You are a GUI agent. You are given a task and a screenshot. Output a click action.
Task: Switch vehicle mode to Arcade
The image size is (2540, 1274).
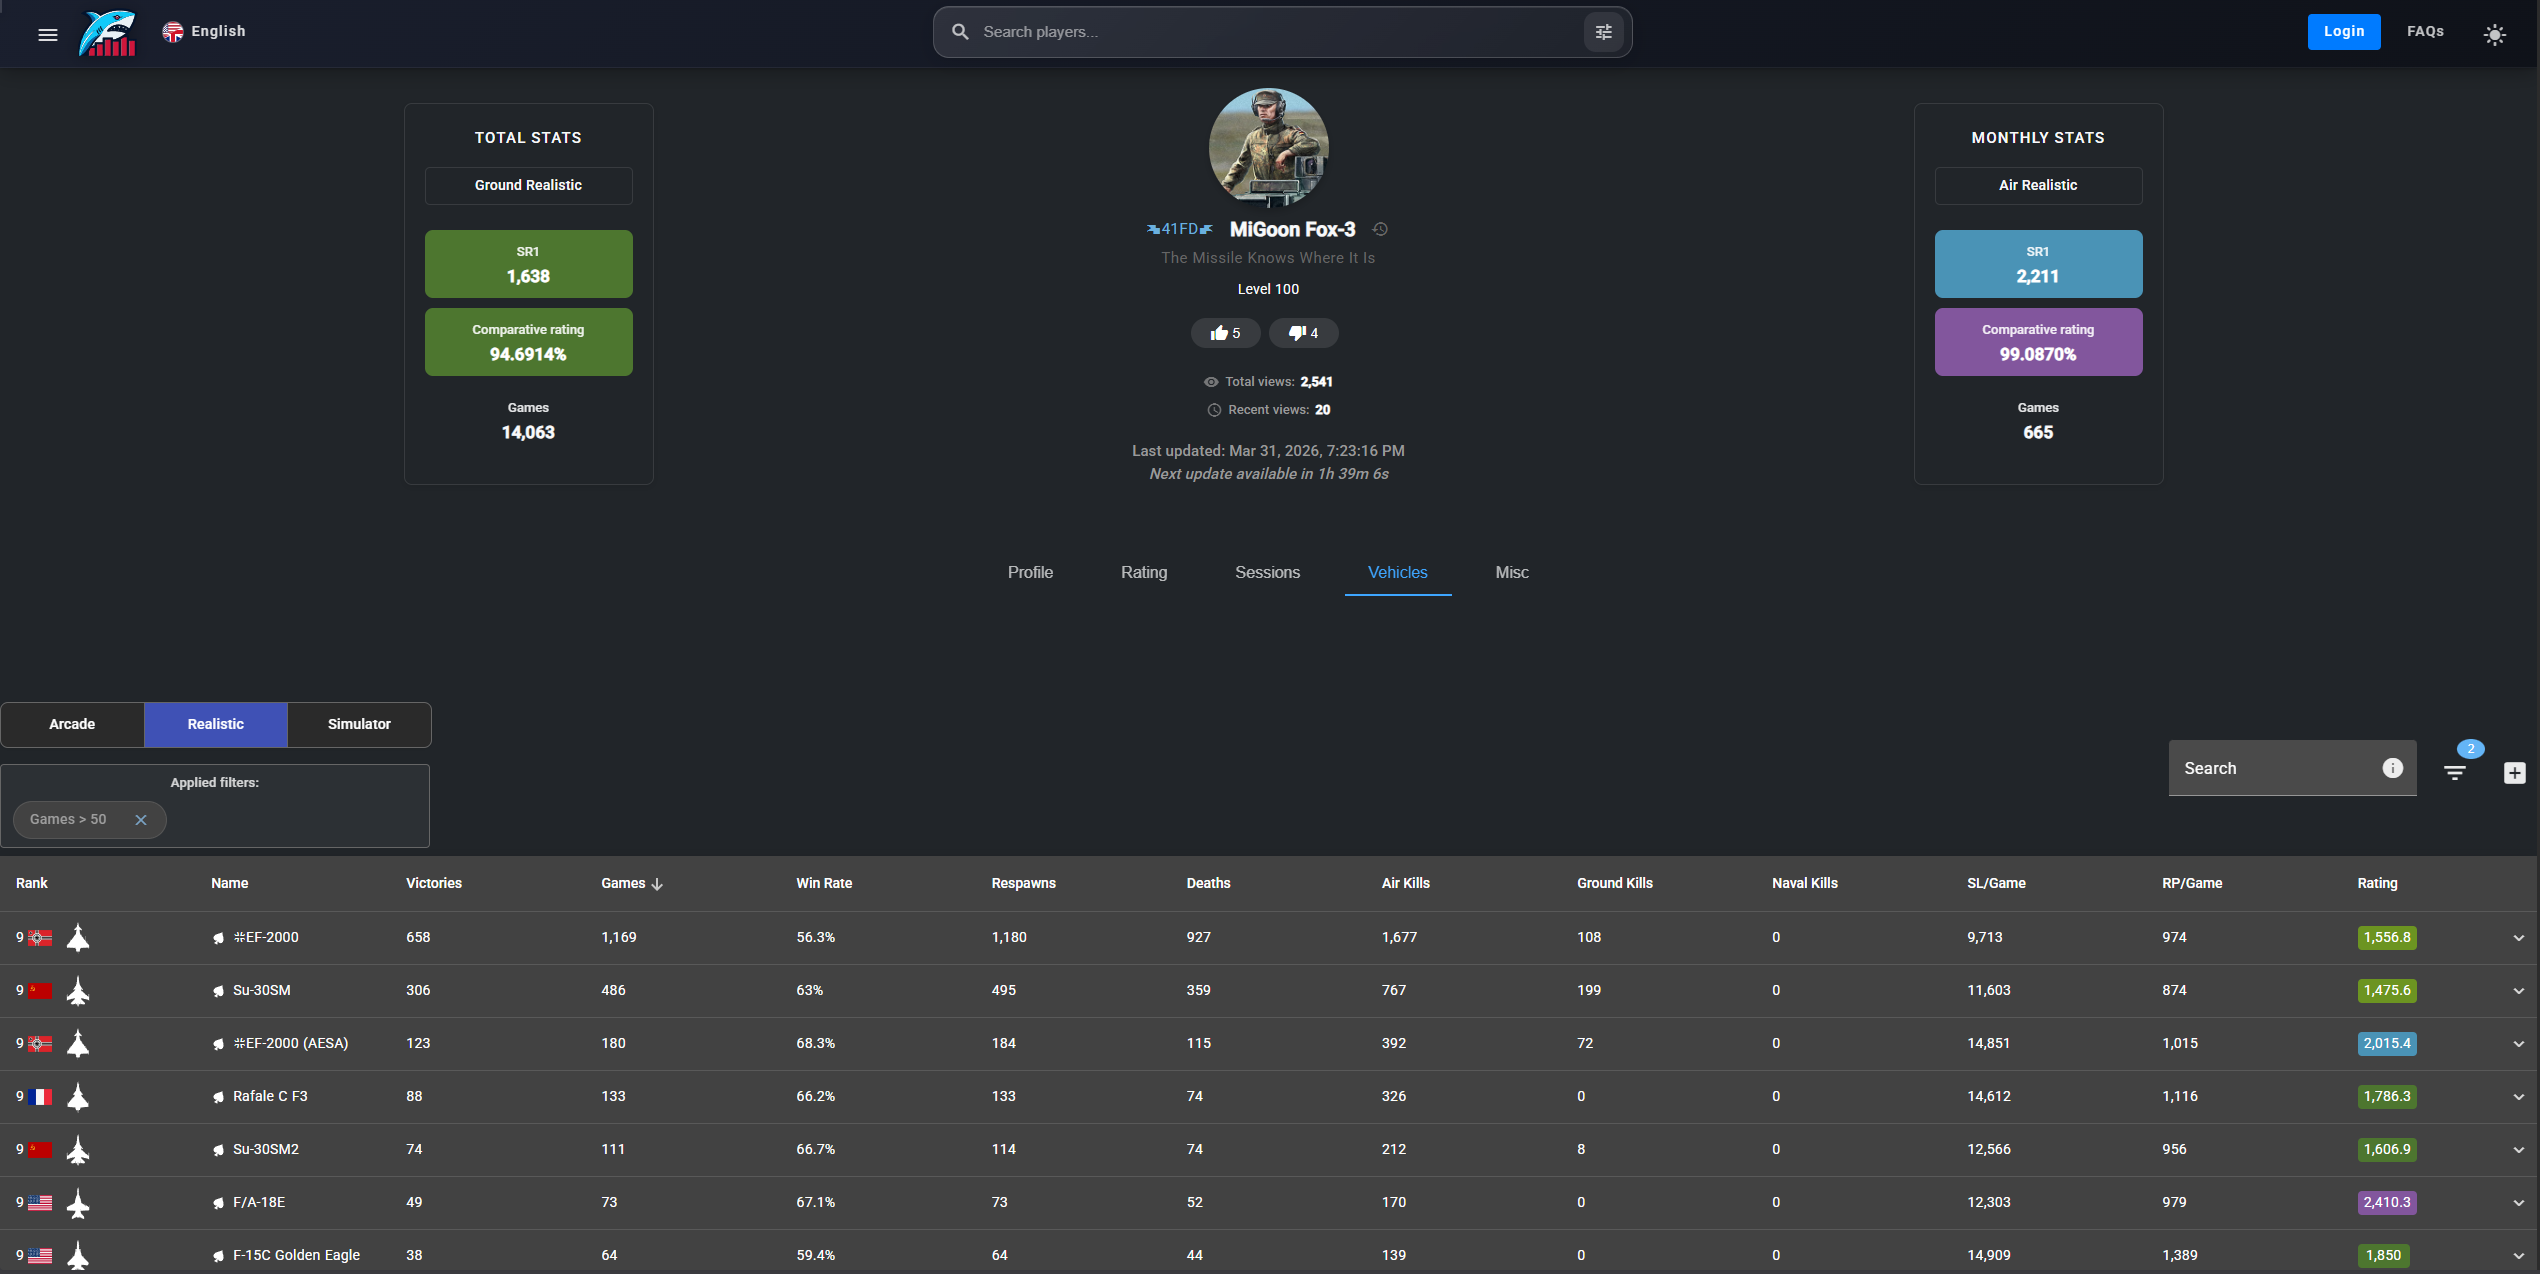coord(72,724)
